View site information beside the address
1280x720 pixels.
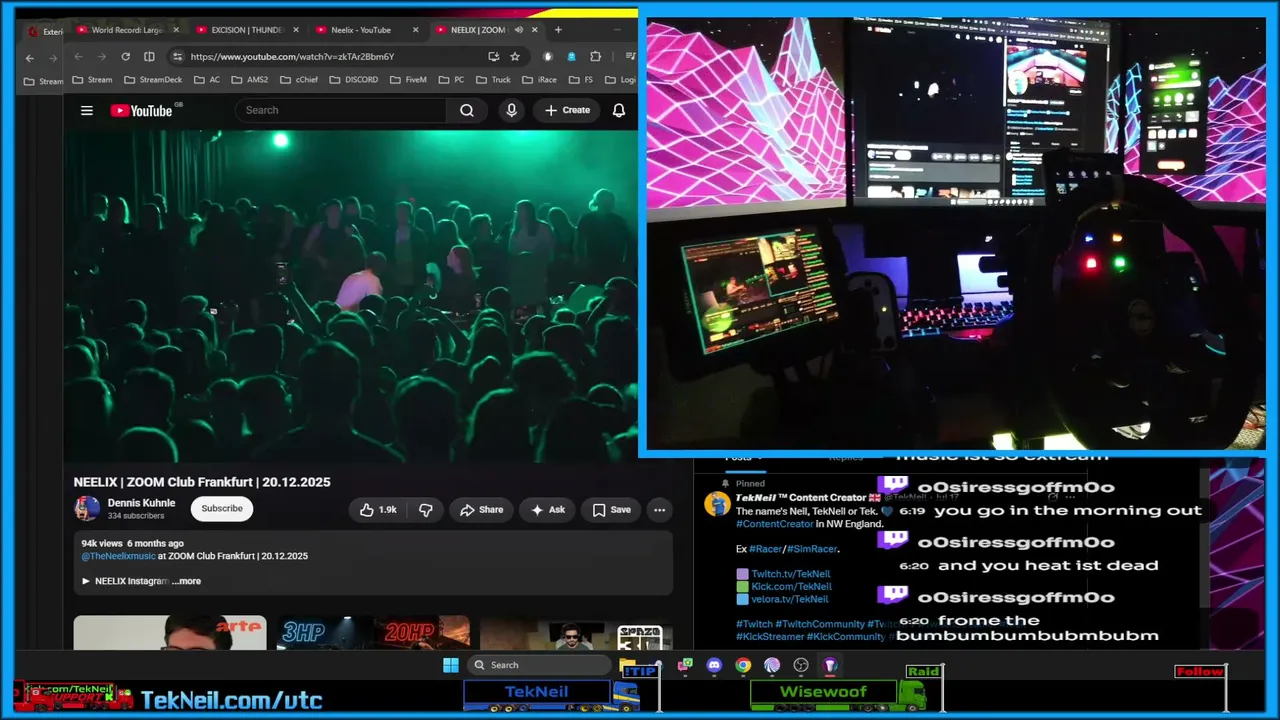[177, 57]
